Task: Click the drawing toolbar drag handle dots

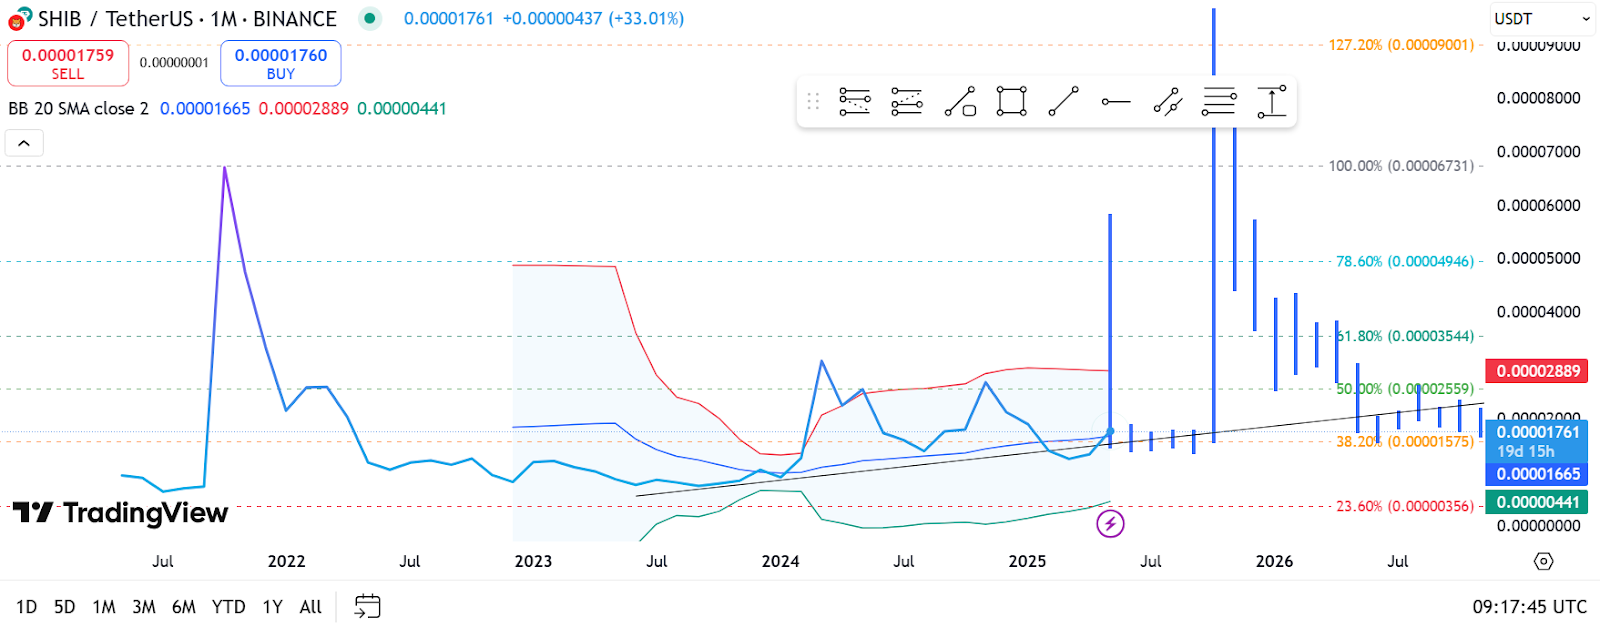Action: pos(813,102)
